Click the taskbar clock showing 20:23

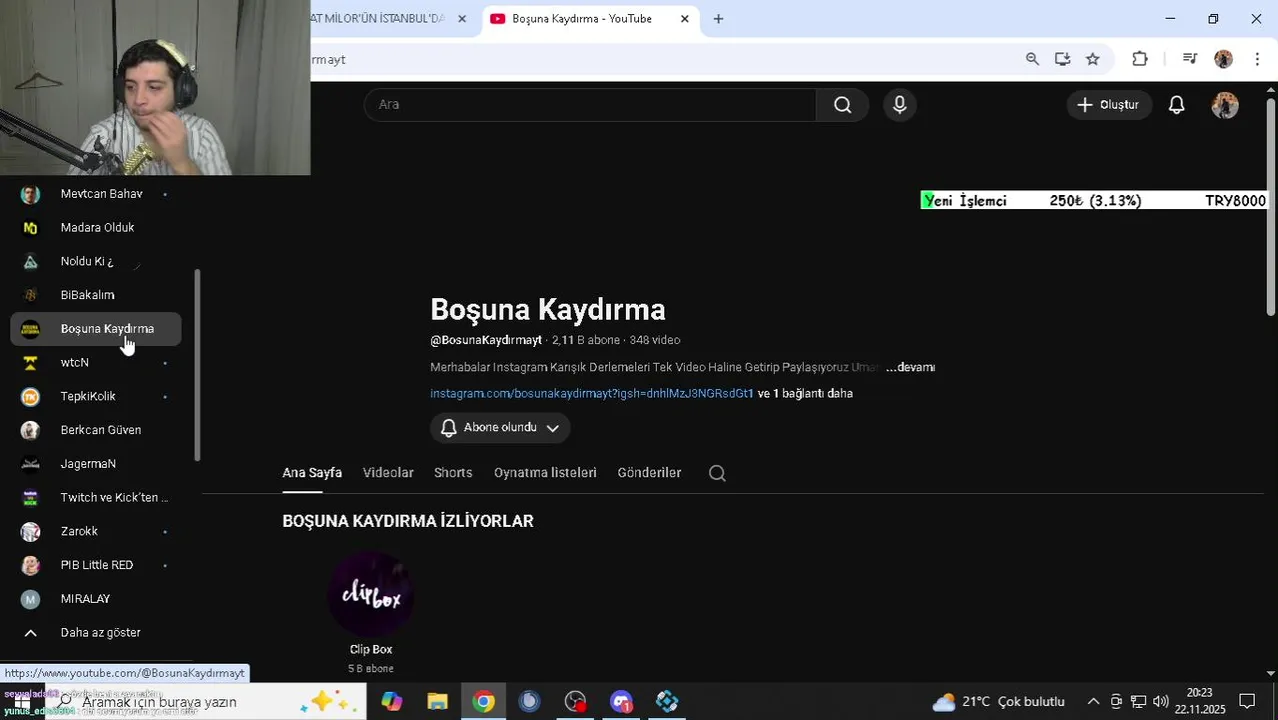1200,701
